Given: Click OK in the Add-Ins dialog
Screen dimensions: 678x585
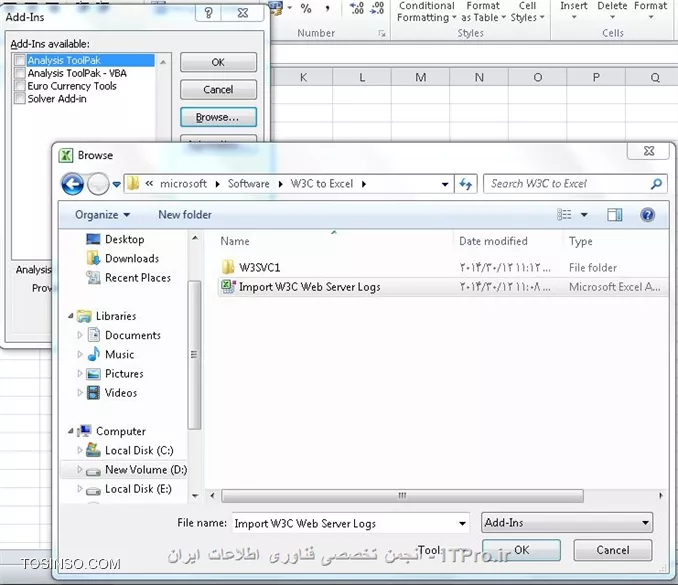Looking at the screenshot, I should click(218, 62).
